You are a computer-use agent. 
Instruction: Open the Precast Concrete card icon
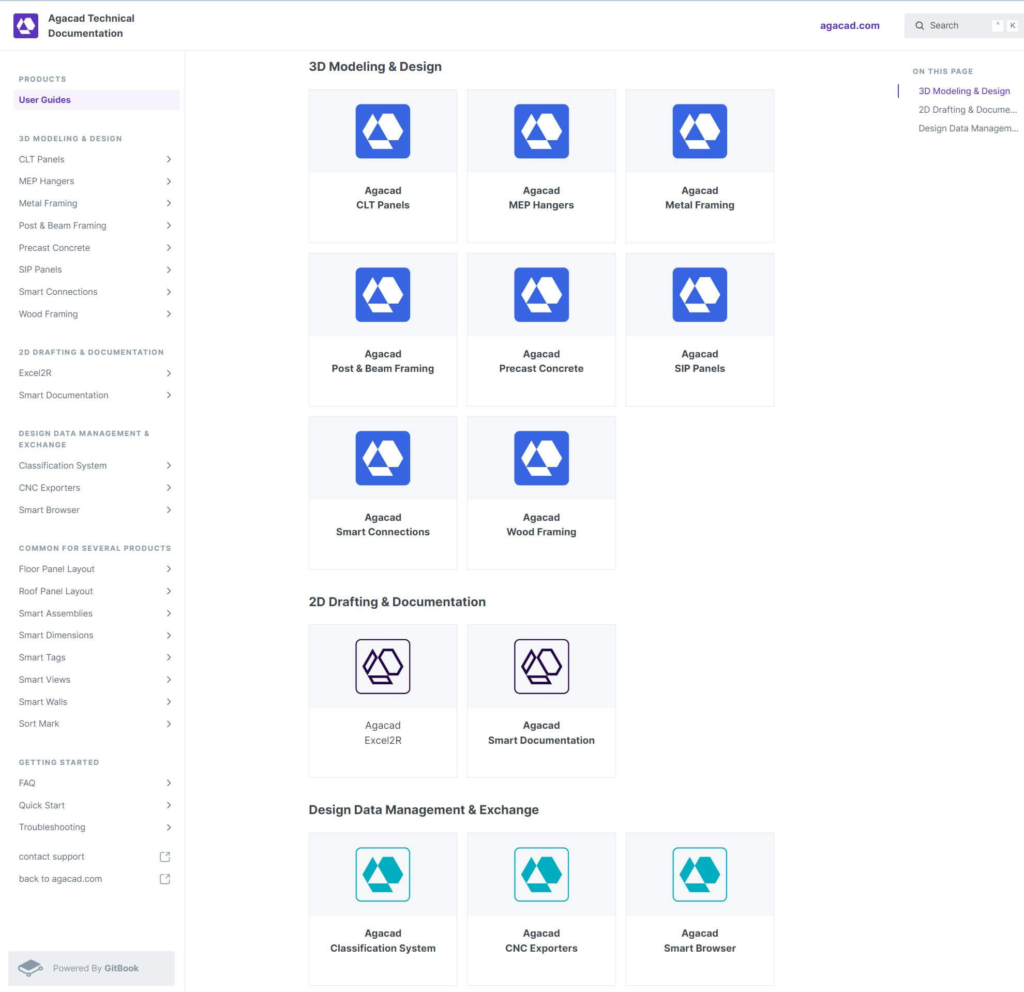[541, 295]
